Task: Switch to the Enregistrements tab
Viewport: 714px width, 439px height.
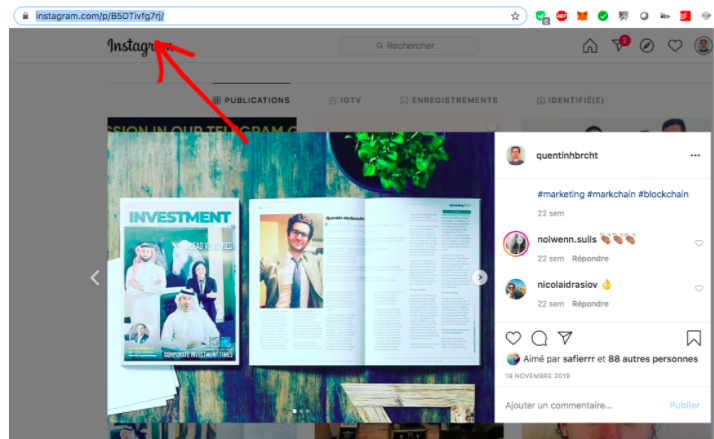Action: point(449,100)
